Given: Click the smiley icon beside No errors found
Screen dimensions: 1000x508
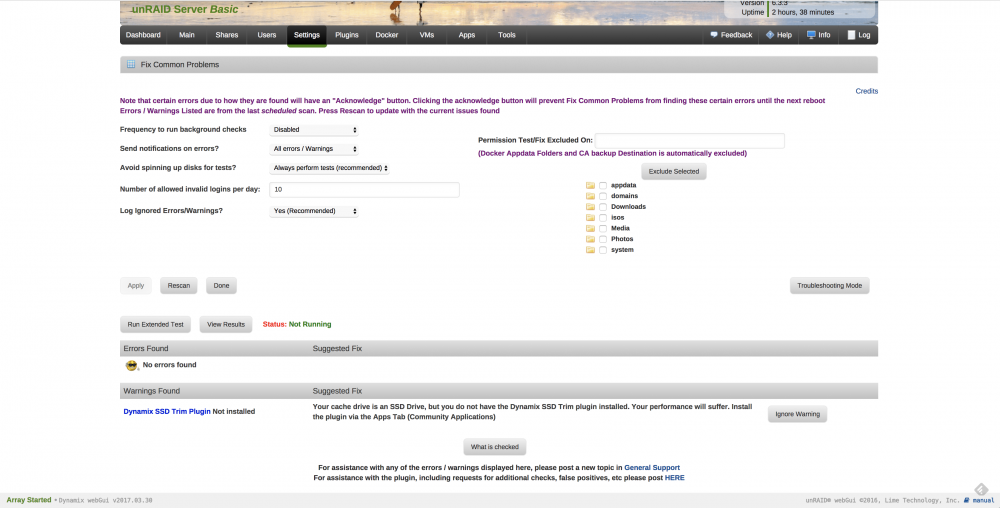Looking at the screenshot, I should click(132, 365).
